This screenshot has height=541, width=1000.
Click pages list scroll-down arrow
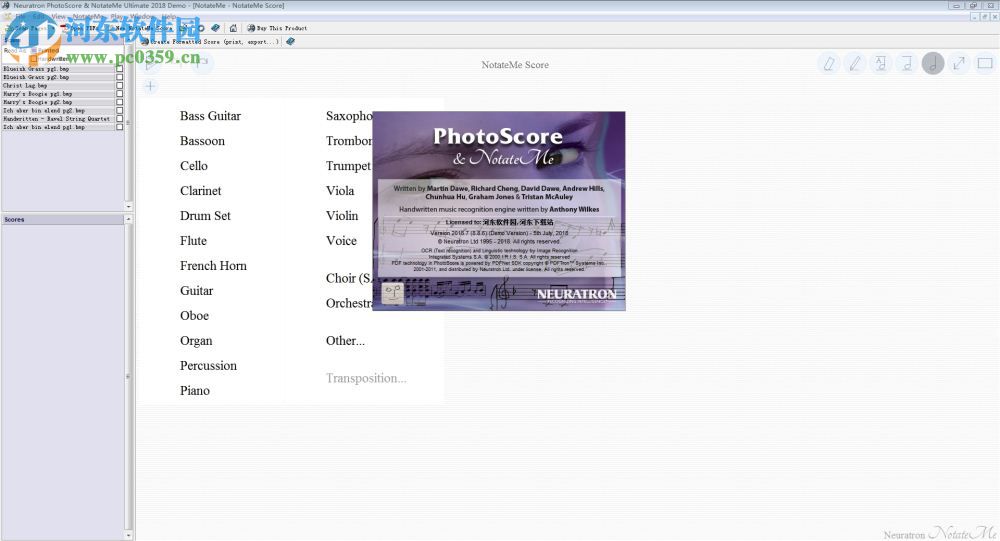[x=129, y=206]
